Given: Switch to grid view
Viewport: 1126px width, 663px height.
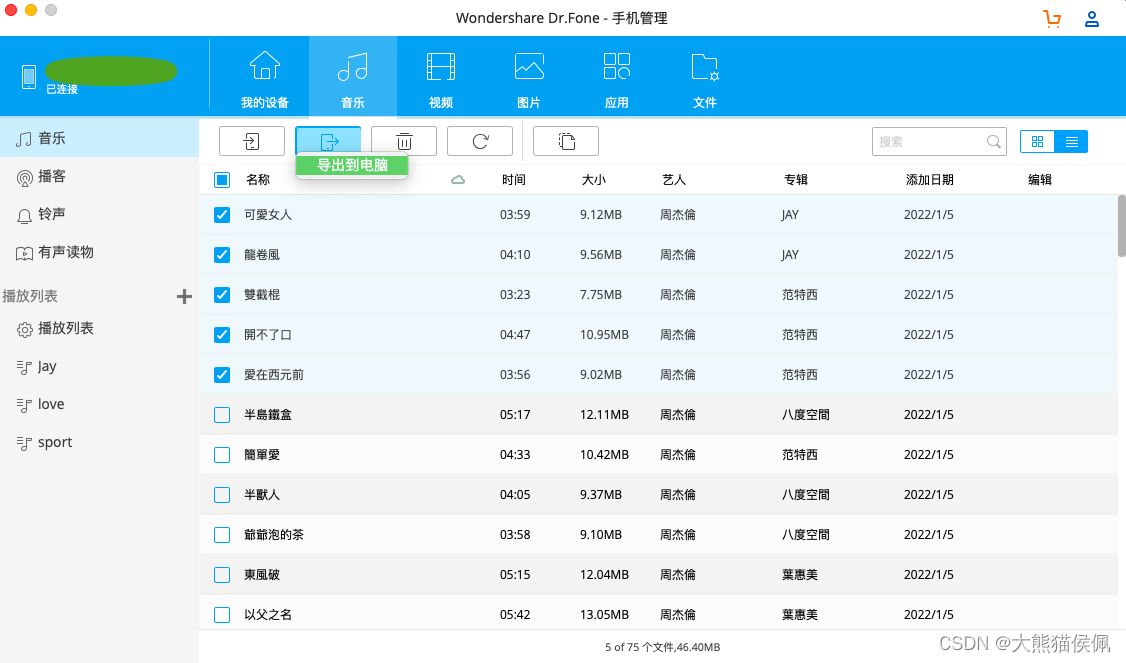Looking at the screenshot, I should coord(1037,142).
